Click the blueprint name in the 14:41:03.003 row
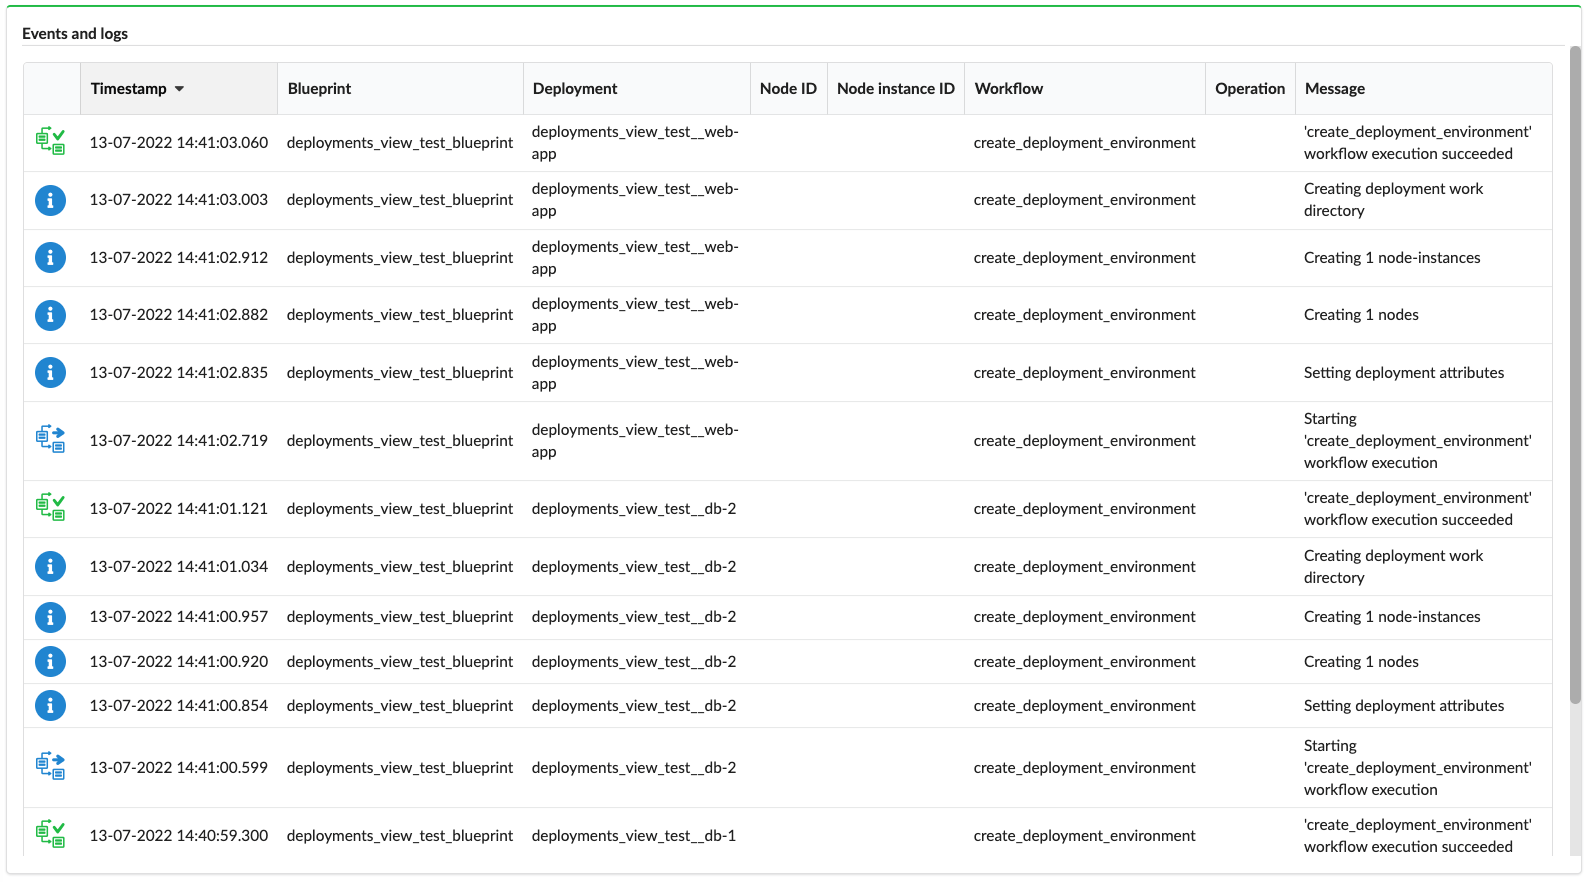The image size is (1585, 882). click(x=400, y=199)
